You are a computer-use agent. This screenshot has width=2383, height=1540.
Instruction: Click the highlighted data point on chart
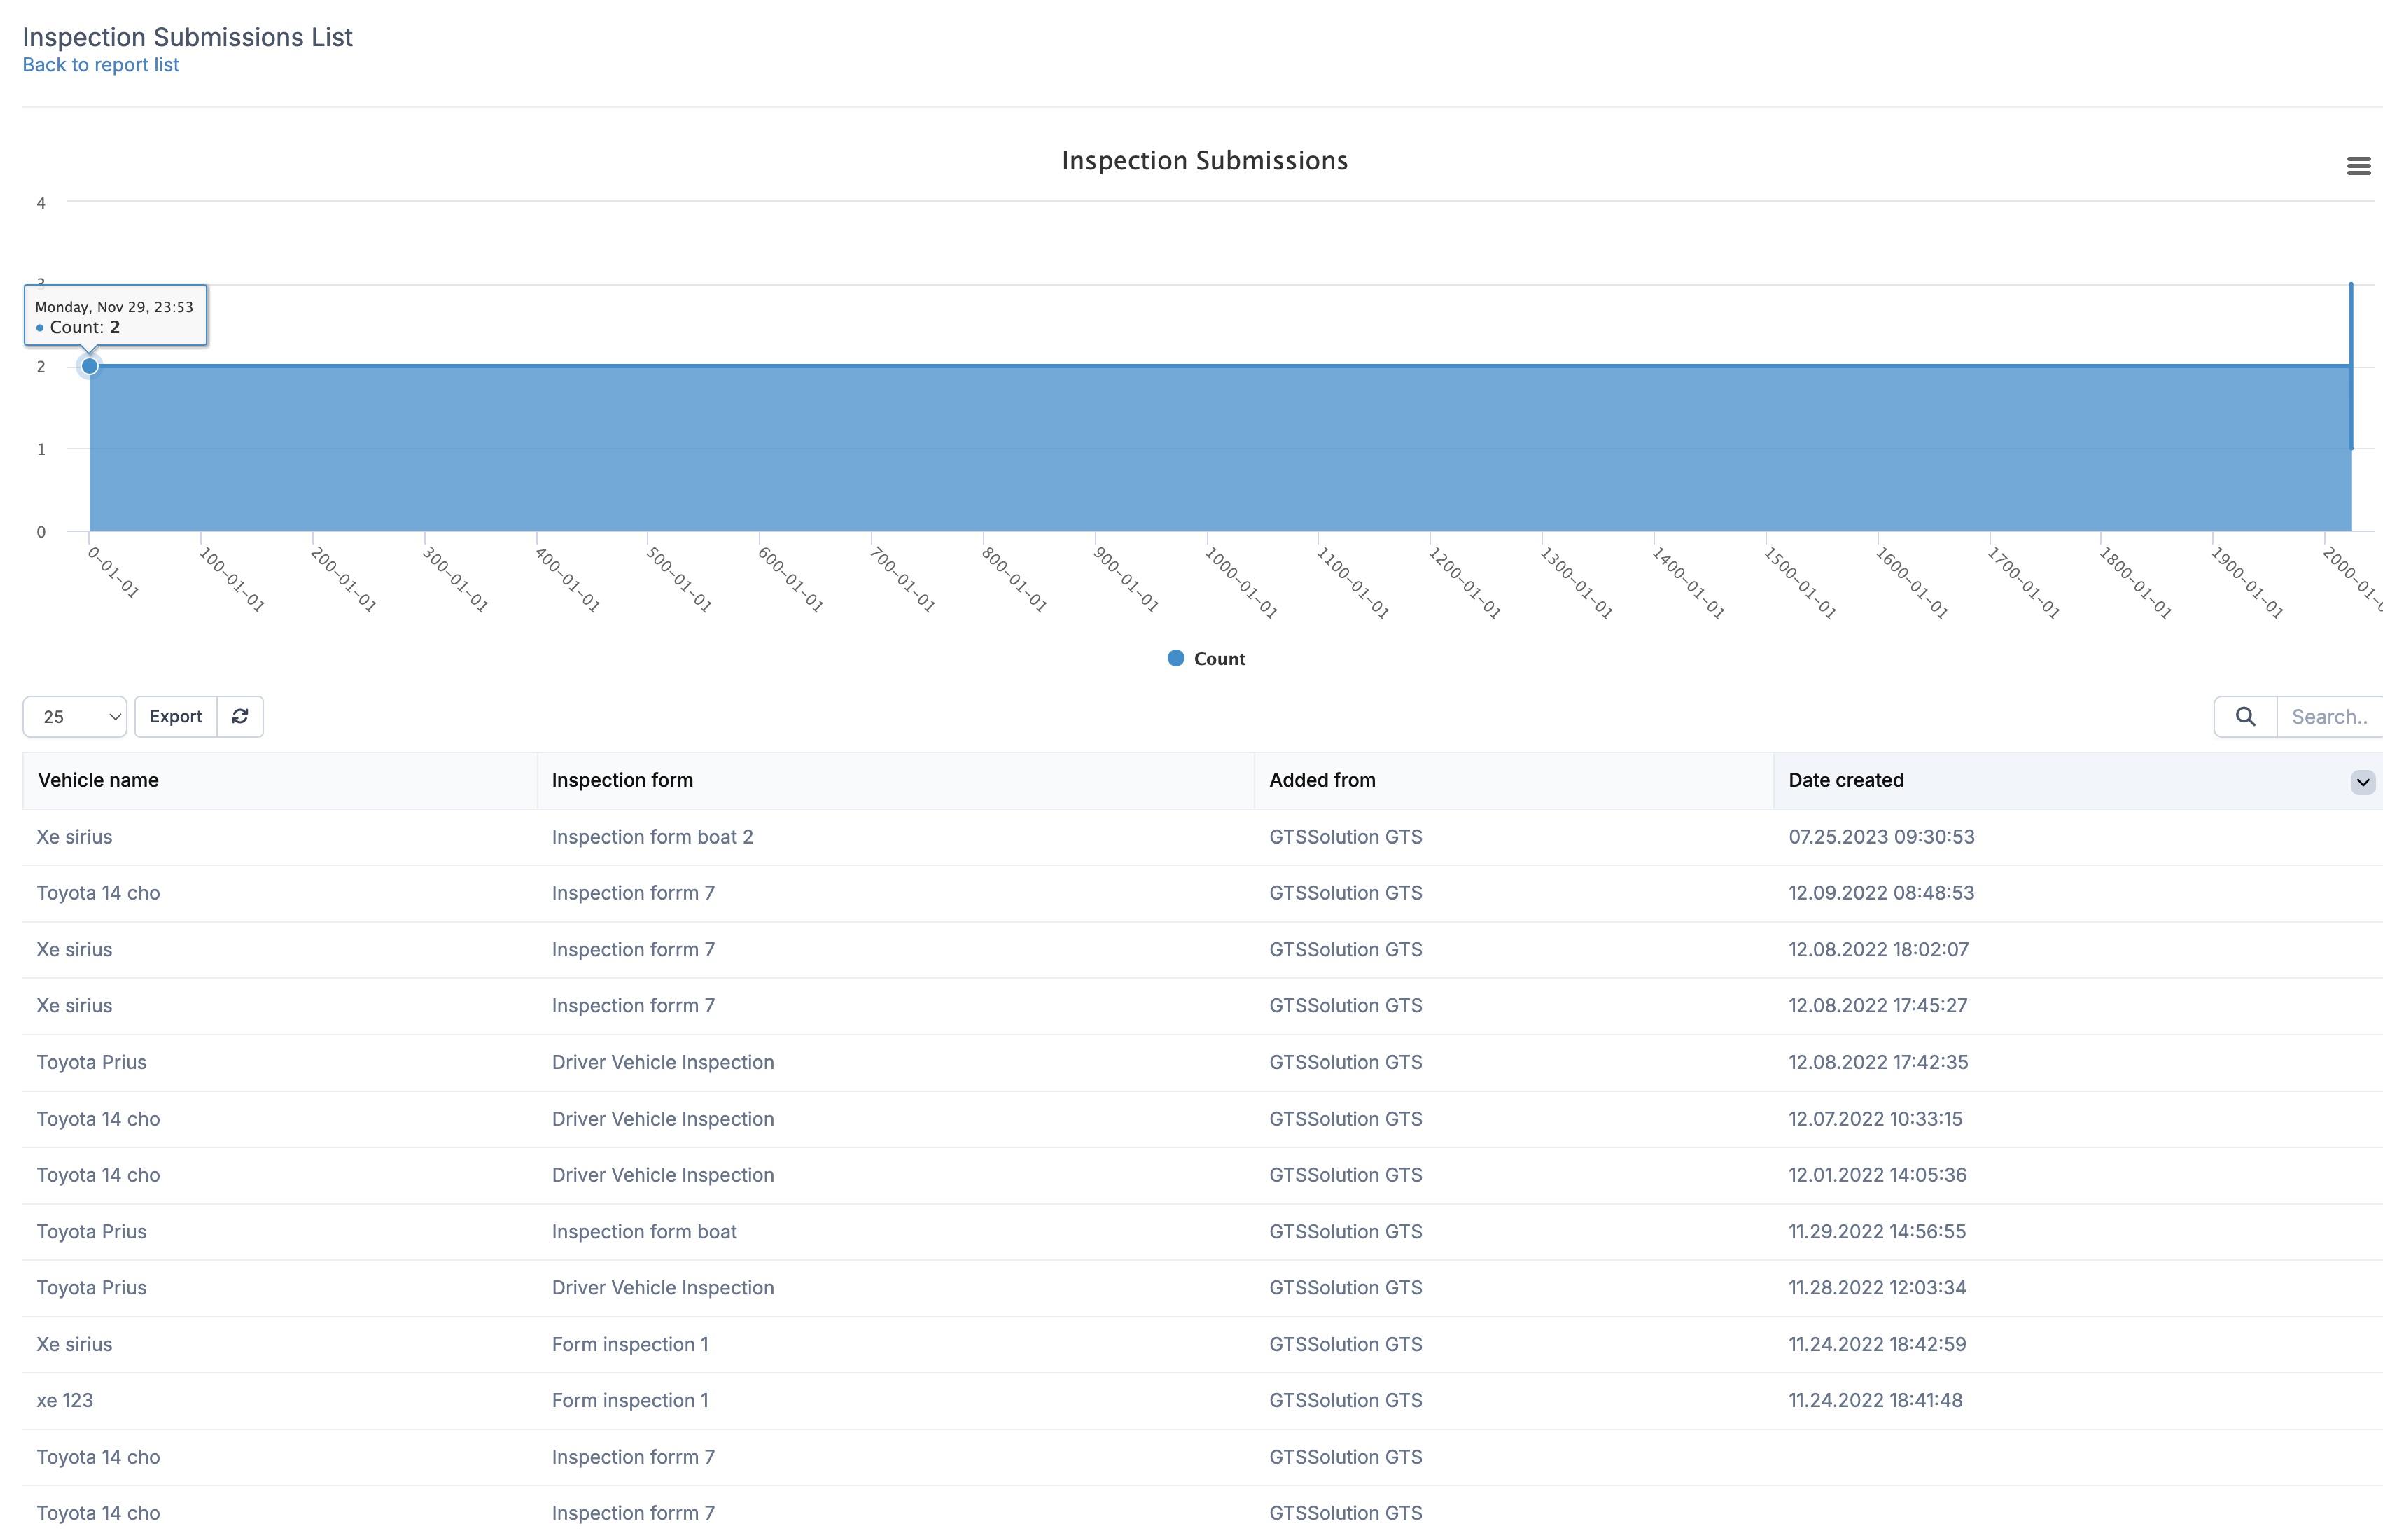point(90,366)
